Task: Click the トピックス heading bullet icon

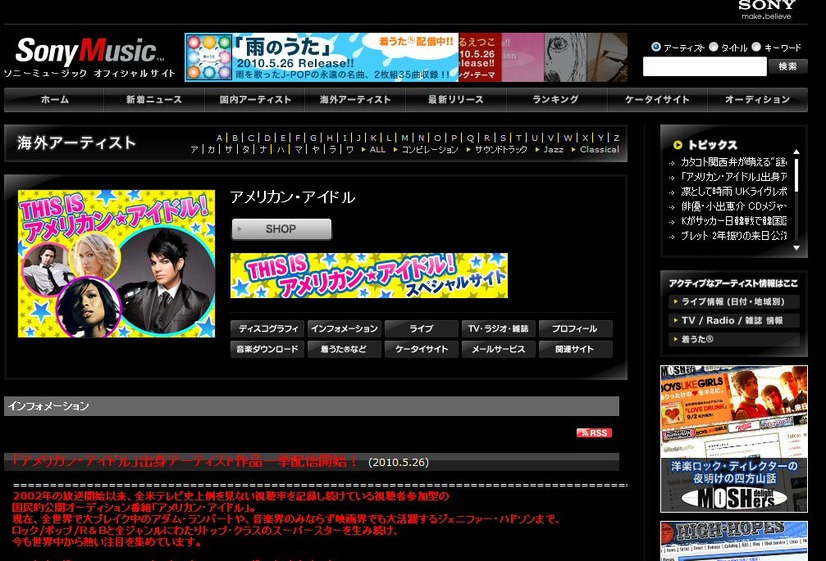Action: 677,145
